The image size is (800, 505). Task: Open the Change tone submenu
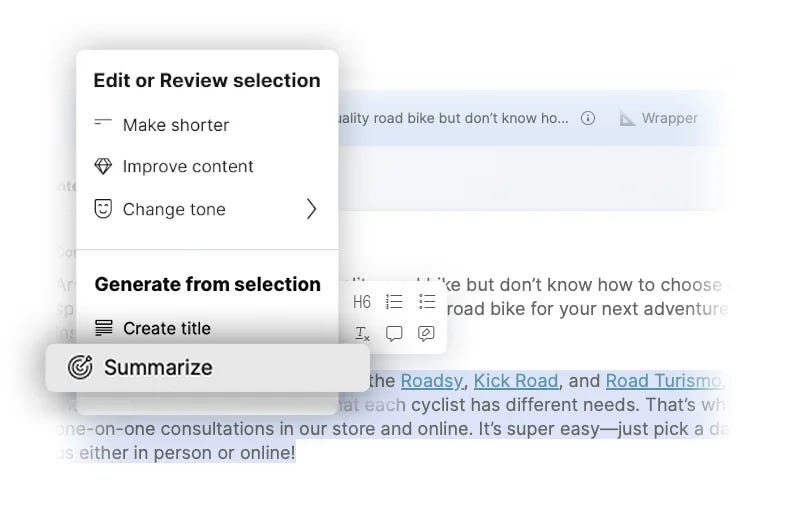coord(207,209)
